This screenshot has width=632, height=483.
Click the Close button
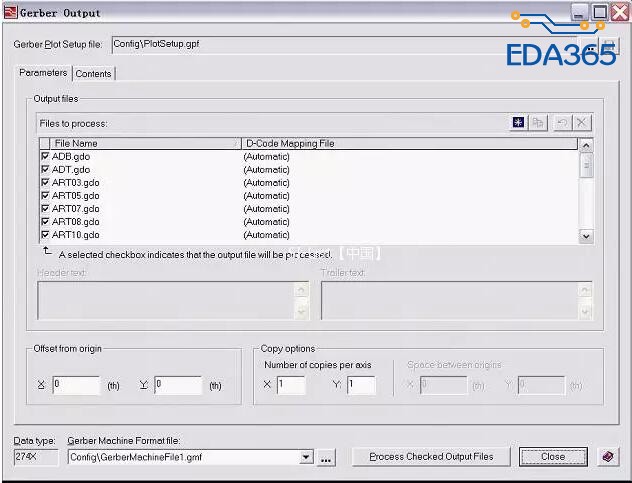(553, 456)
